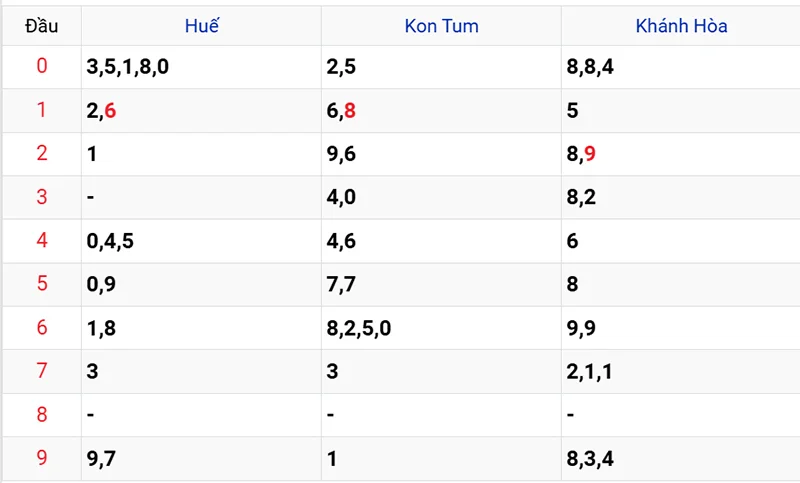Select Kon Tum cell showing 7,7
Image resolution: width=800 pixels, height=483 pixels.
point(341,284)
